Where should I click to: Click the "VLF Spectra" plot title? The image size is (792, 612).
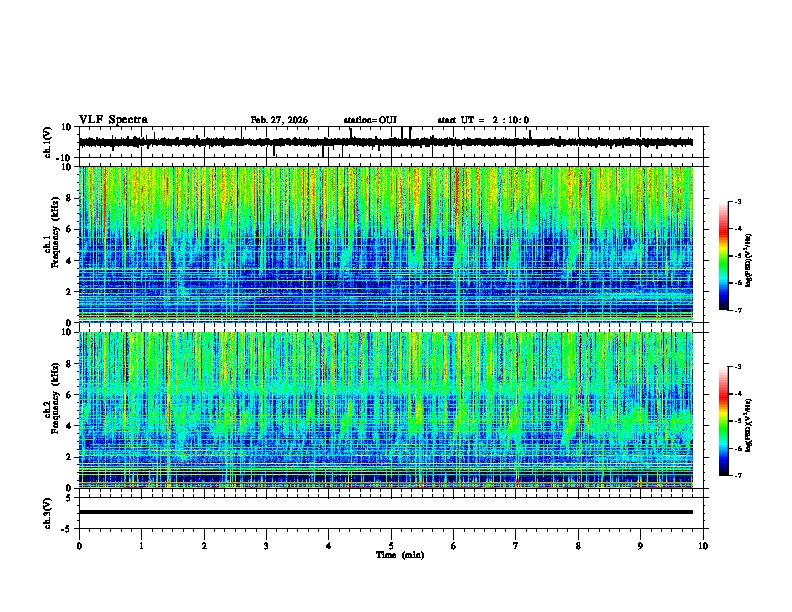click(113, 120)
